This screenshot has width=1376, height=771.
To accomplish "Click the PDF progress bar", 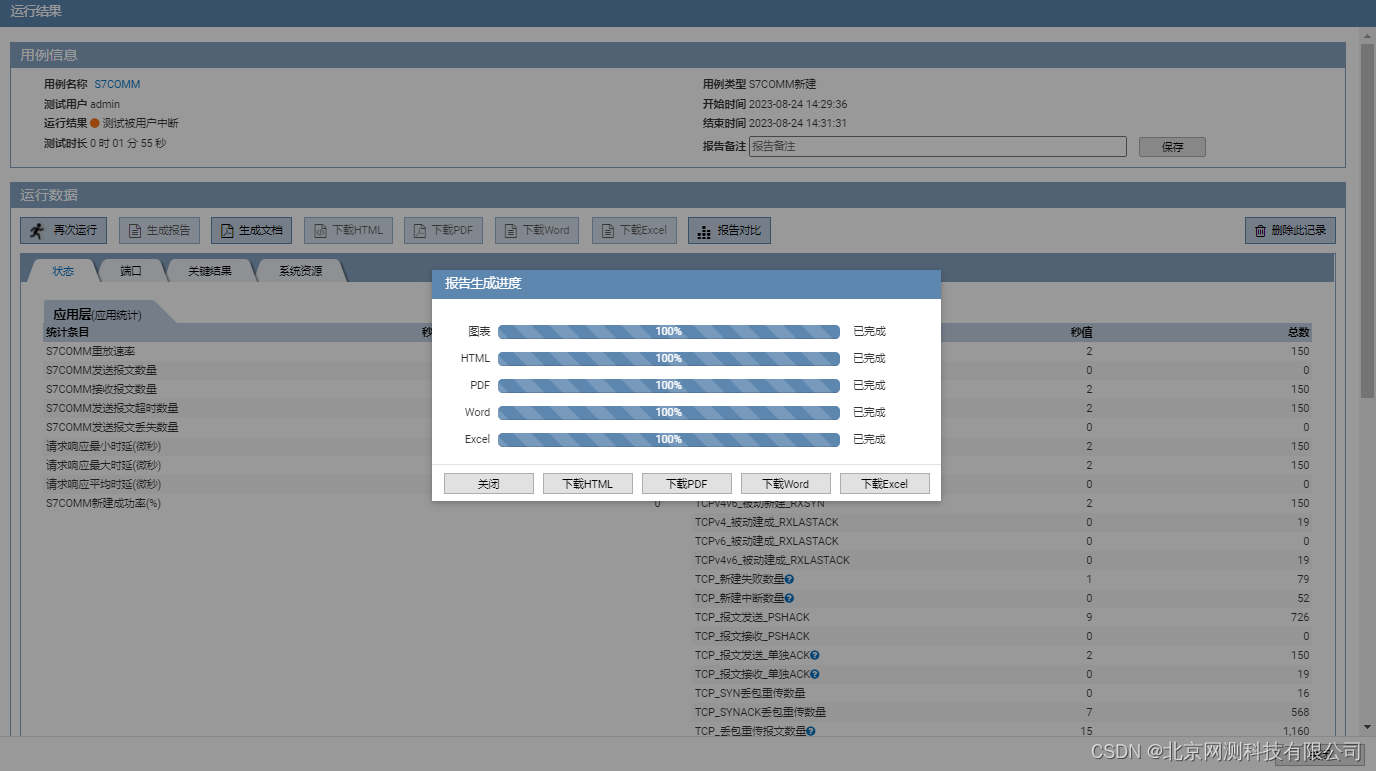I will pos(669,385).
